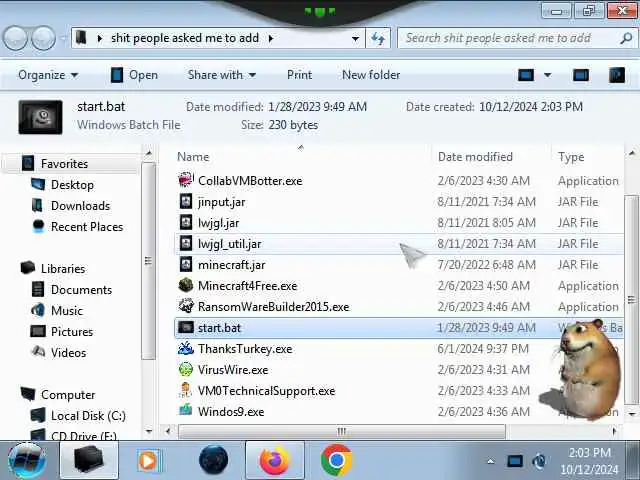Select Minecraft4Free.exe icon

(x=186, y=285)
